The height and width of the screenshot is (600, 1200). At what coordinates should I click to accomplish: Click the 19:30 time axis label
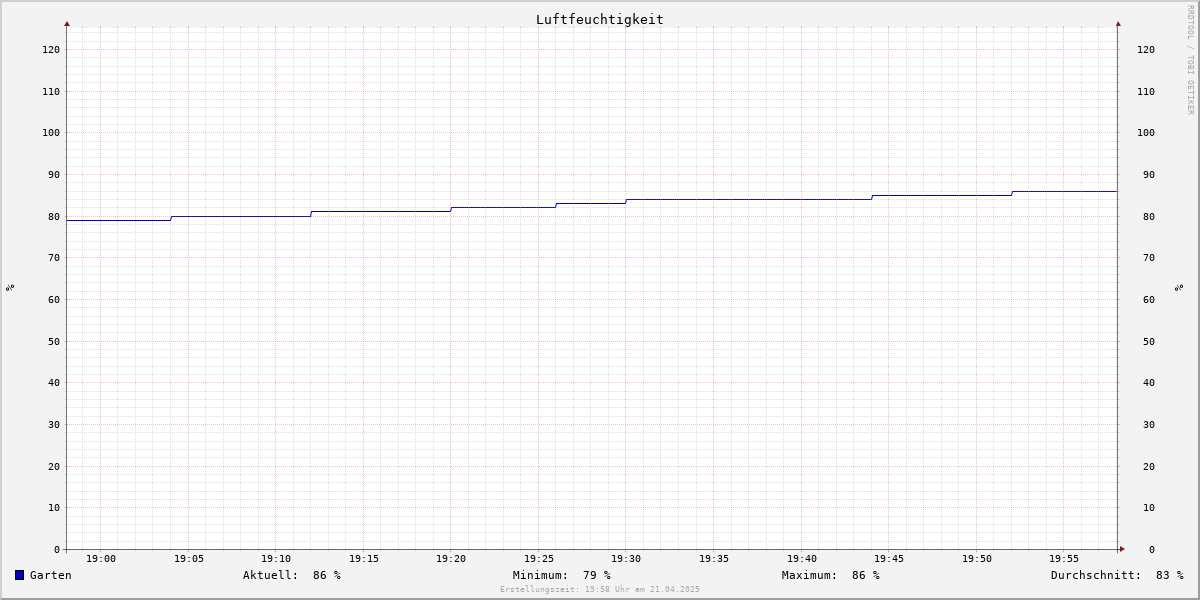[626, 558]
